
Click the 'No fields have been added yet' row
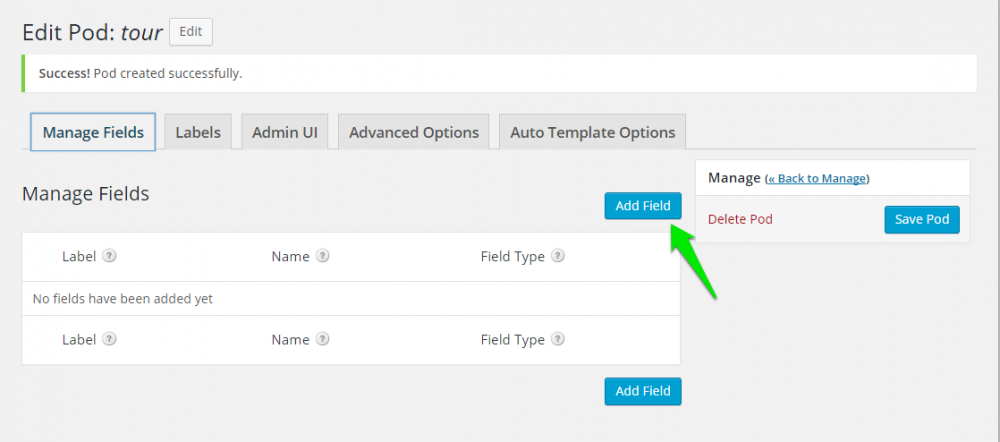pyautogui.click(x=123, y=298)
